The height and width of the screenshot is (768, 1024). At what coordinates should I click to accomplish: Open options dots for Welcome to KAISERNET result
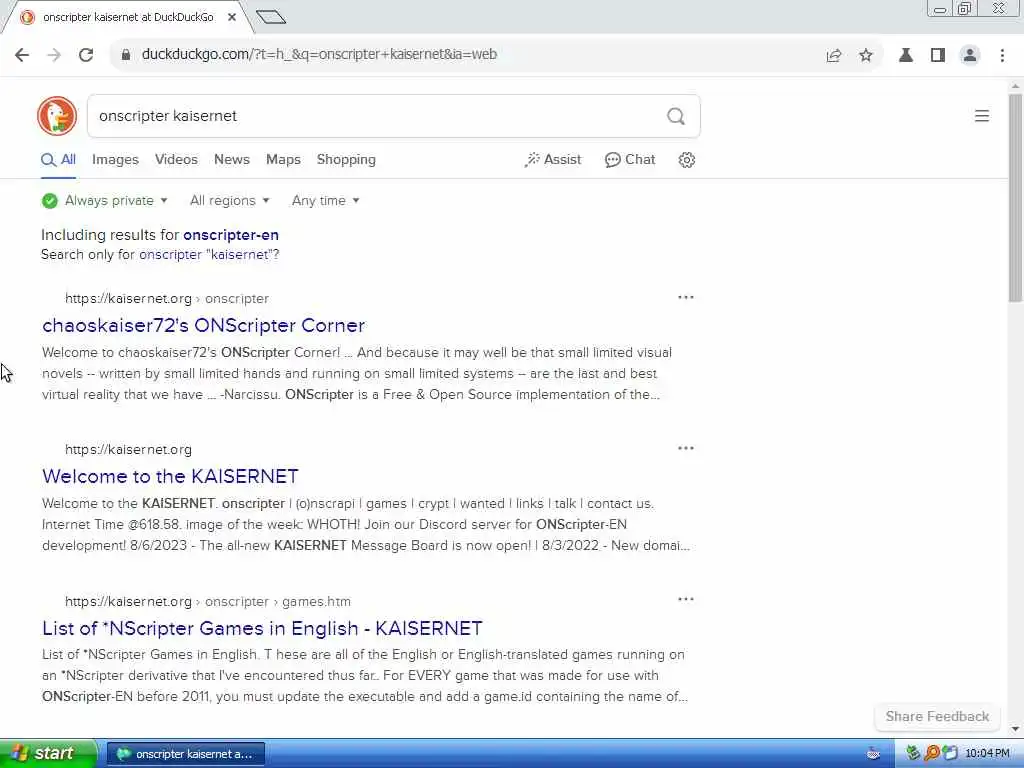coord(686,449)
